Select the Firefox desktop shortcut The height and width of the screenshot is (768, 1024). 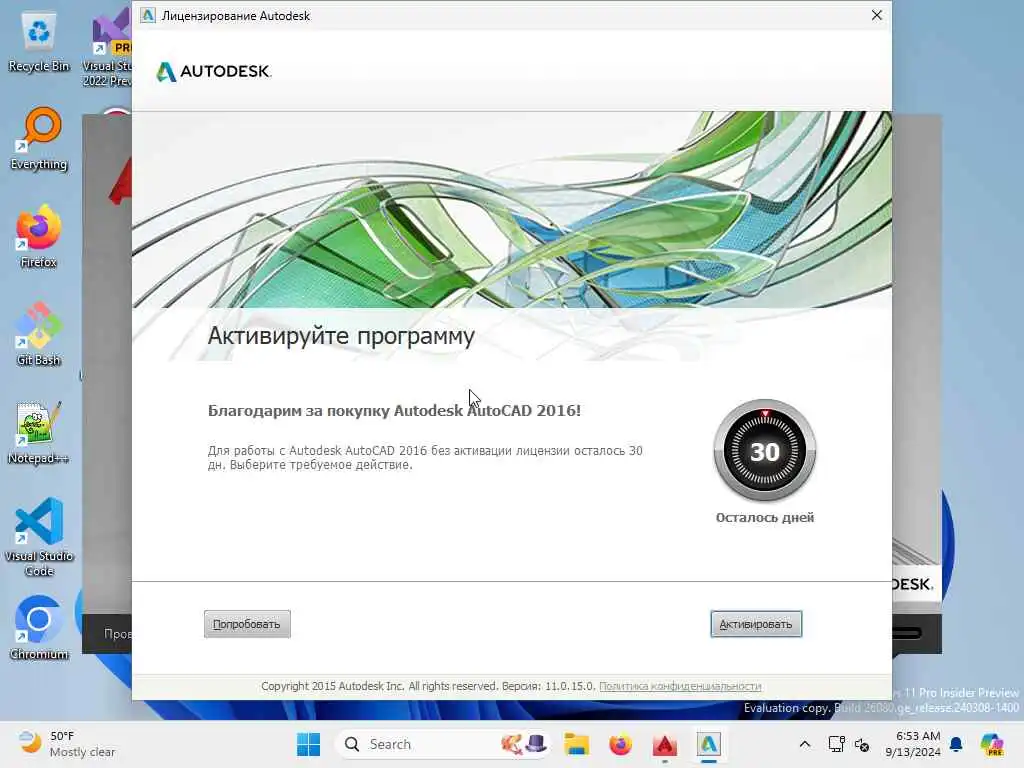(39, 237)
